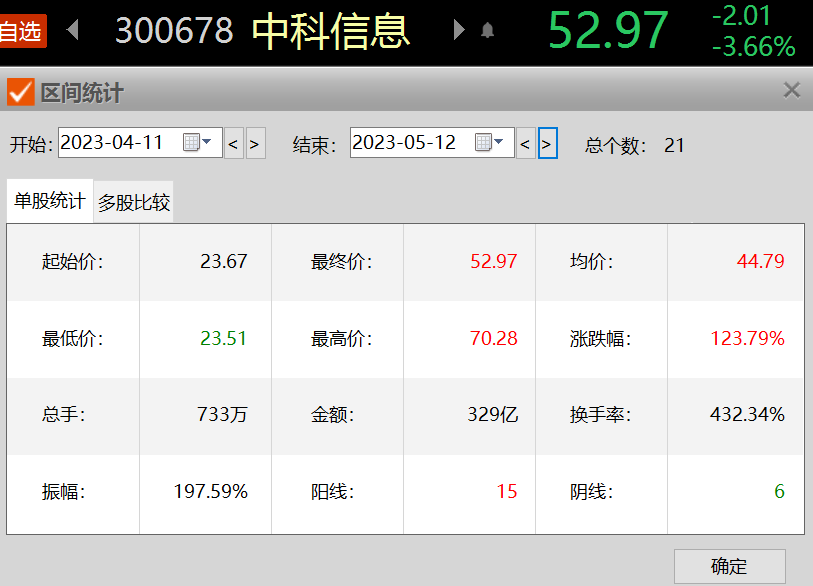Confirm with the 确定 button
The width and height of the screenshot is (813, 586).
730,566
